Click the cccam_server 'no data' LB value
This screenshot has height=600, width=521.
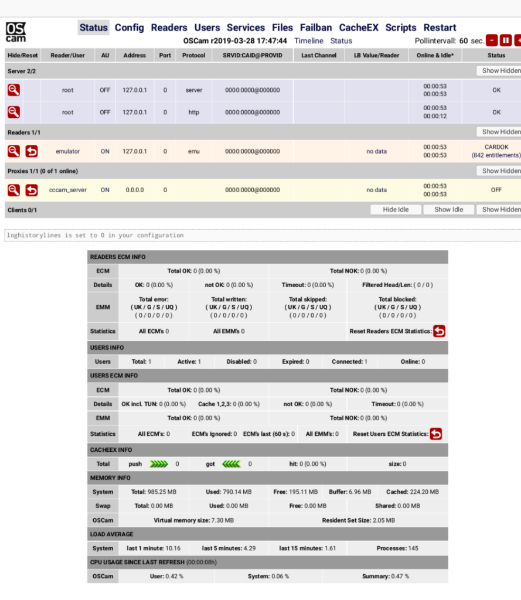tap(376, 190)
